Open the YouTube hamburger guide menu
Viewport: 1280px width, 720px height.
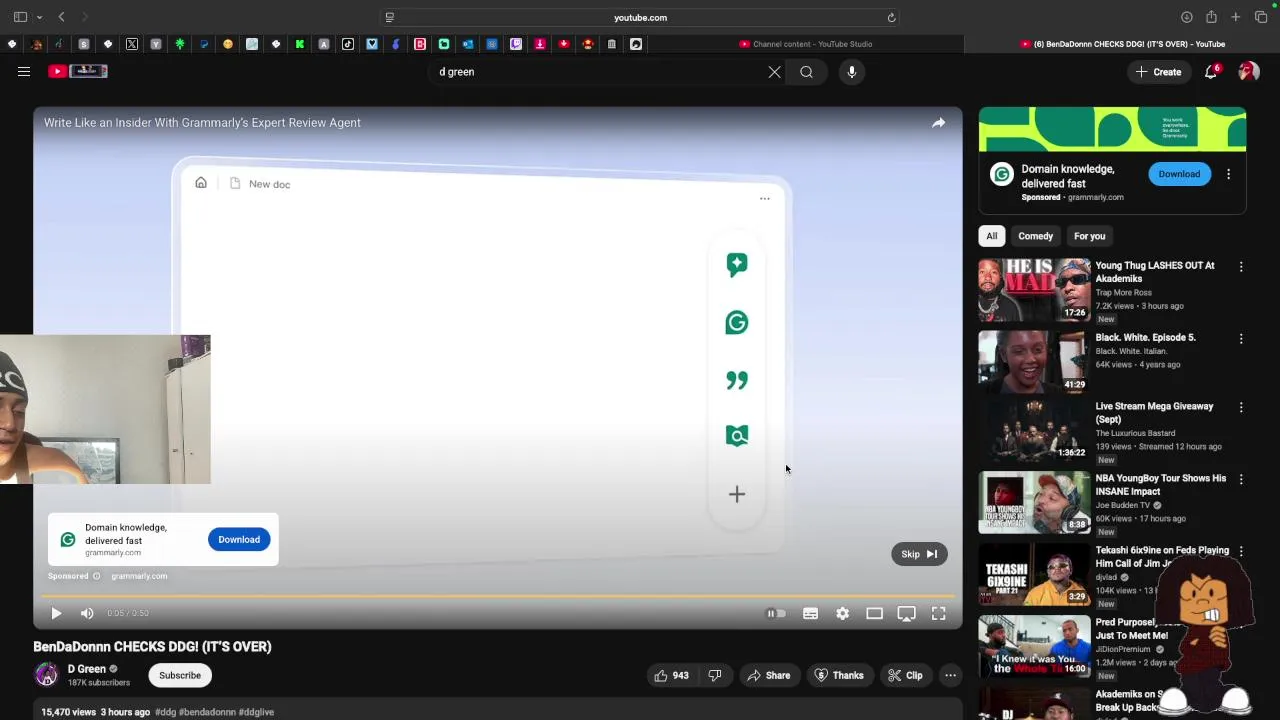pos(24,72)
